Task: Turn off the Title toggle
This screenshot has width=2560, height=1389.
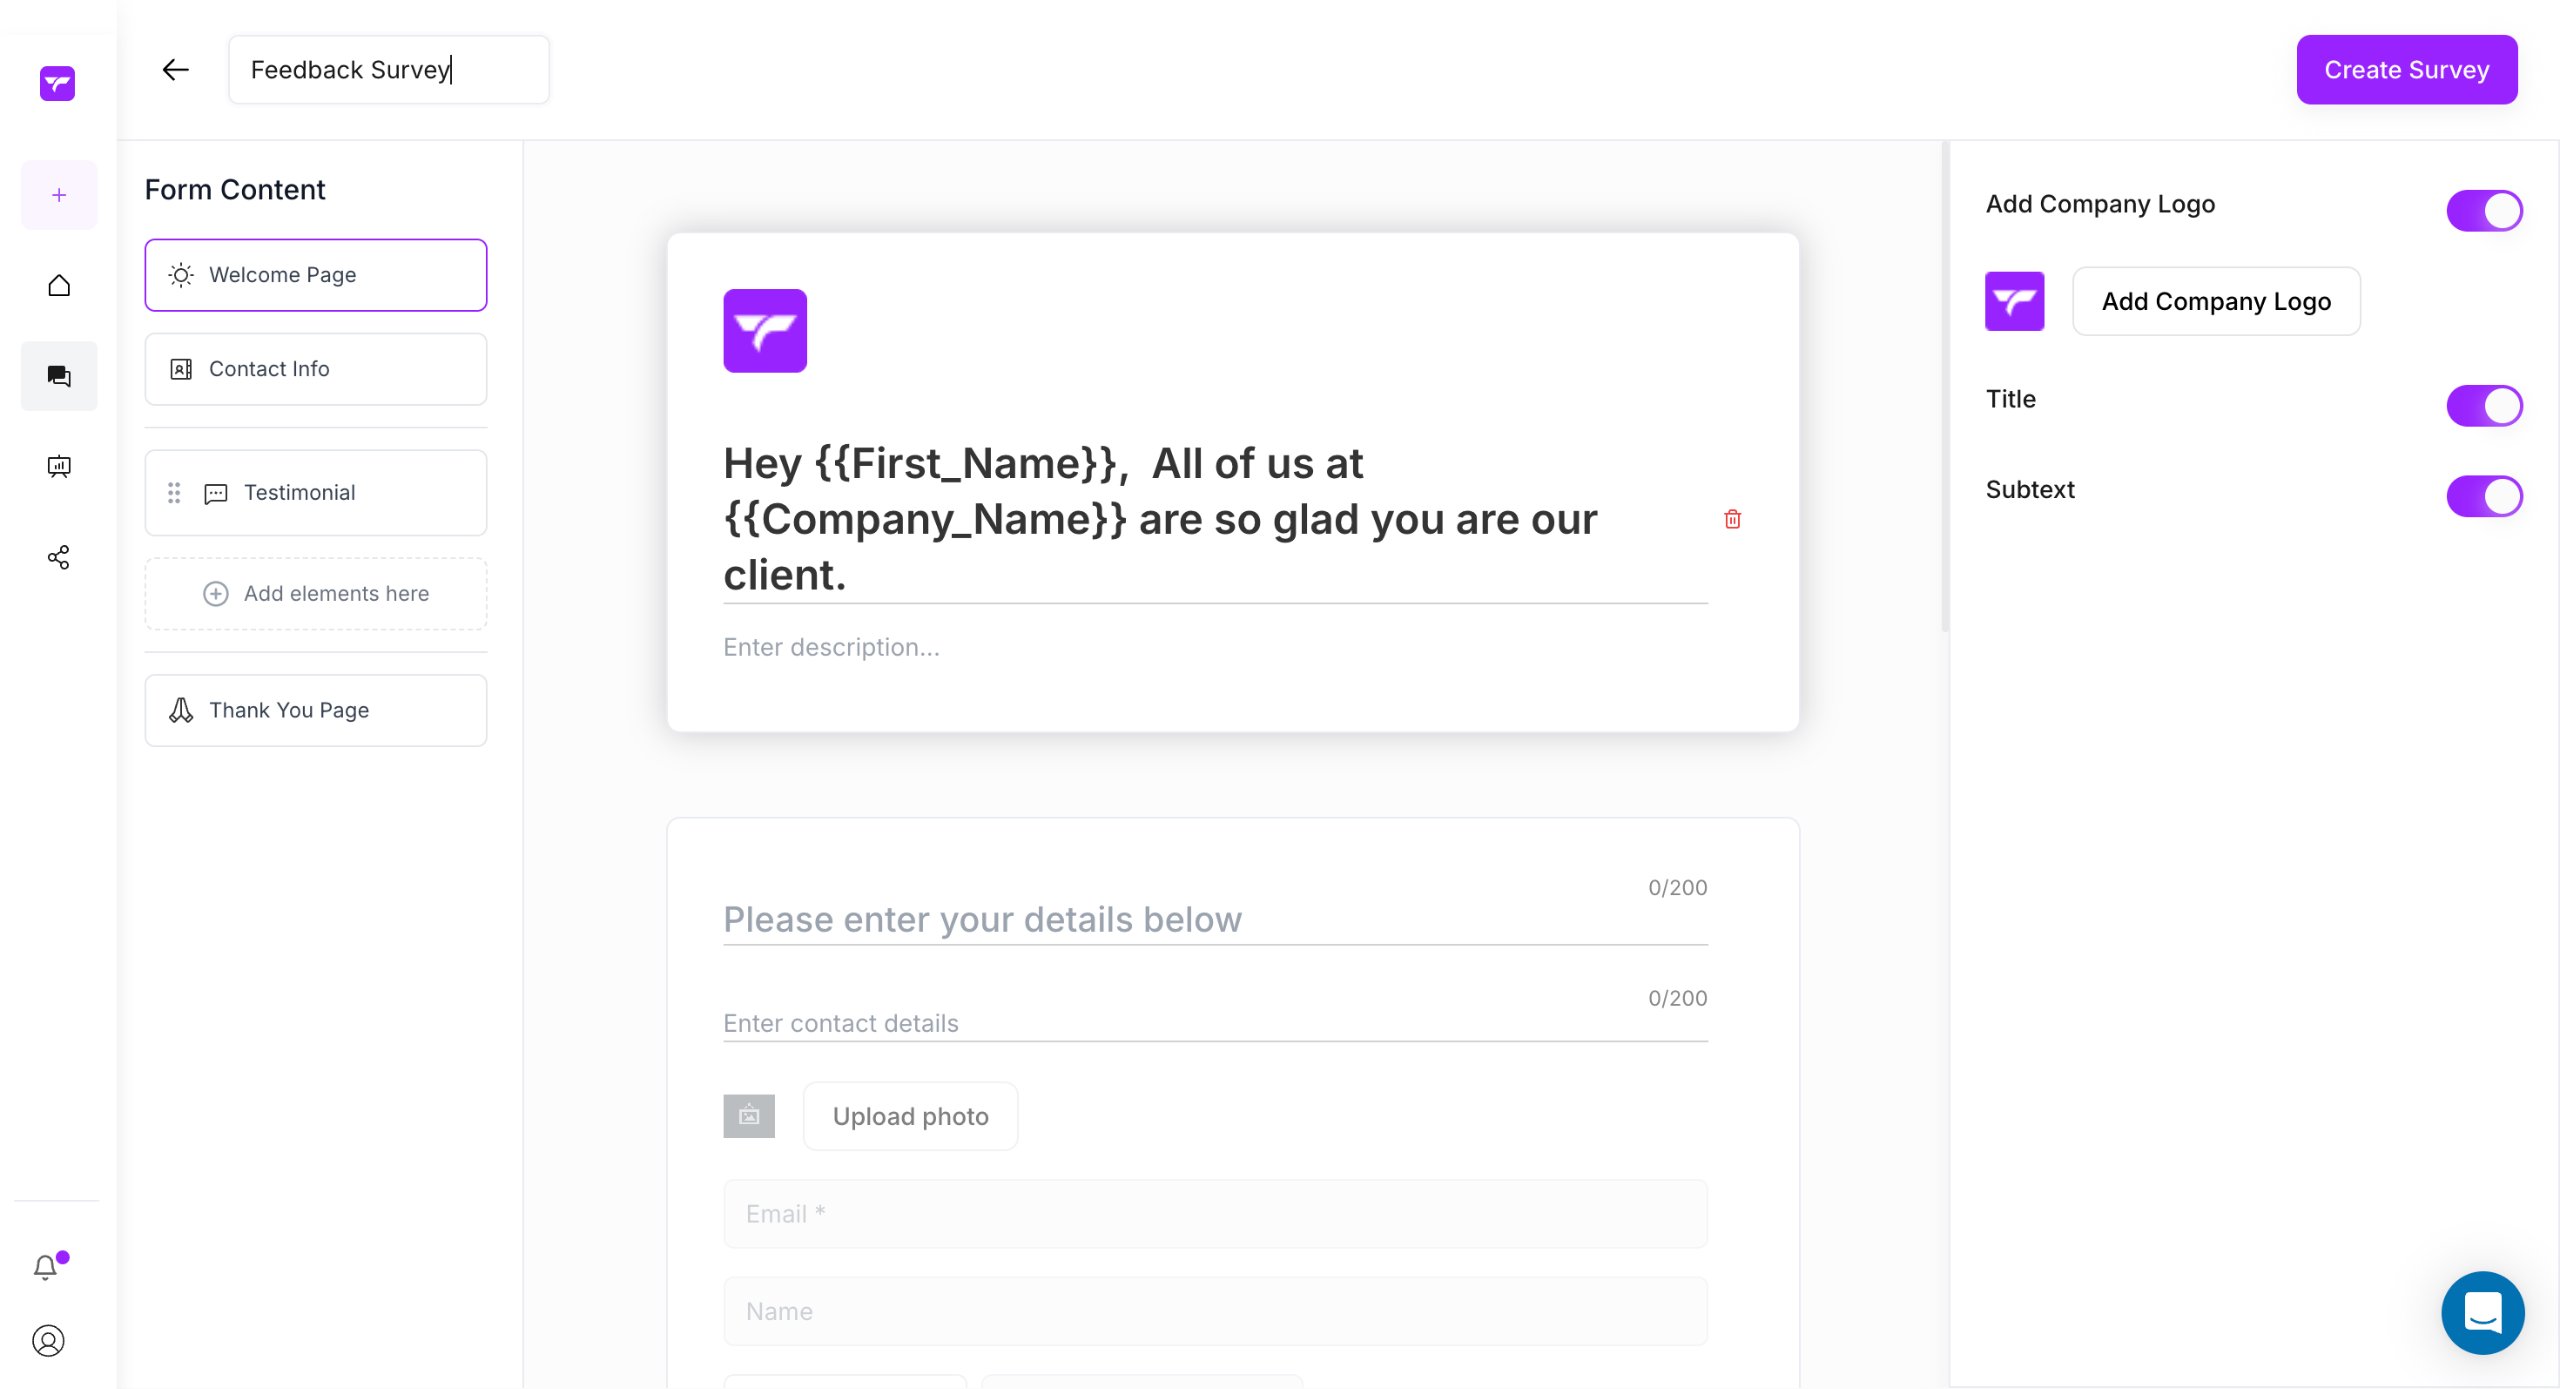Action: pyautogui.click(x=2484, y=406)
